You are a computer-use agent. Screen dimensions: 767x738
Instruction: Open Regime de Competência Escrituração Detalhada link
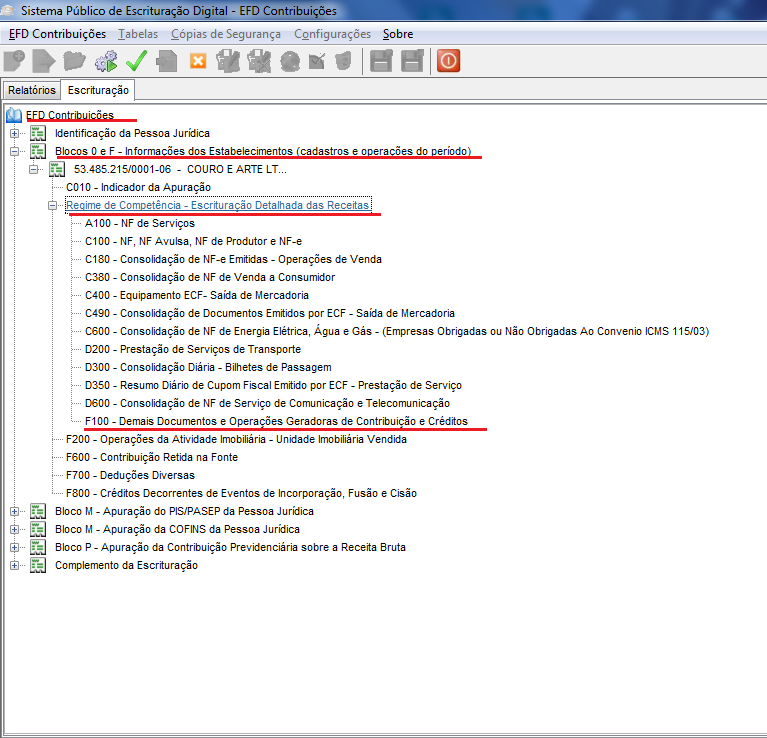[x=218, y=205]
